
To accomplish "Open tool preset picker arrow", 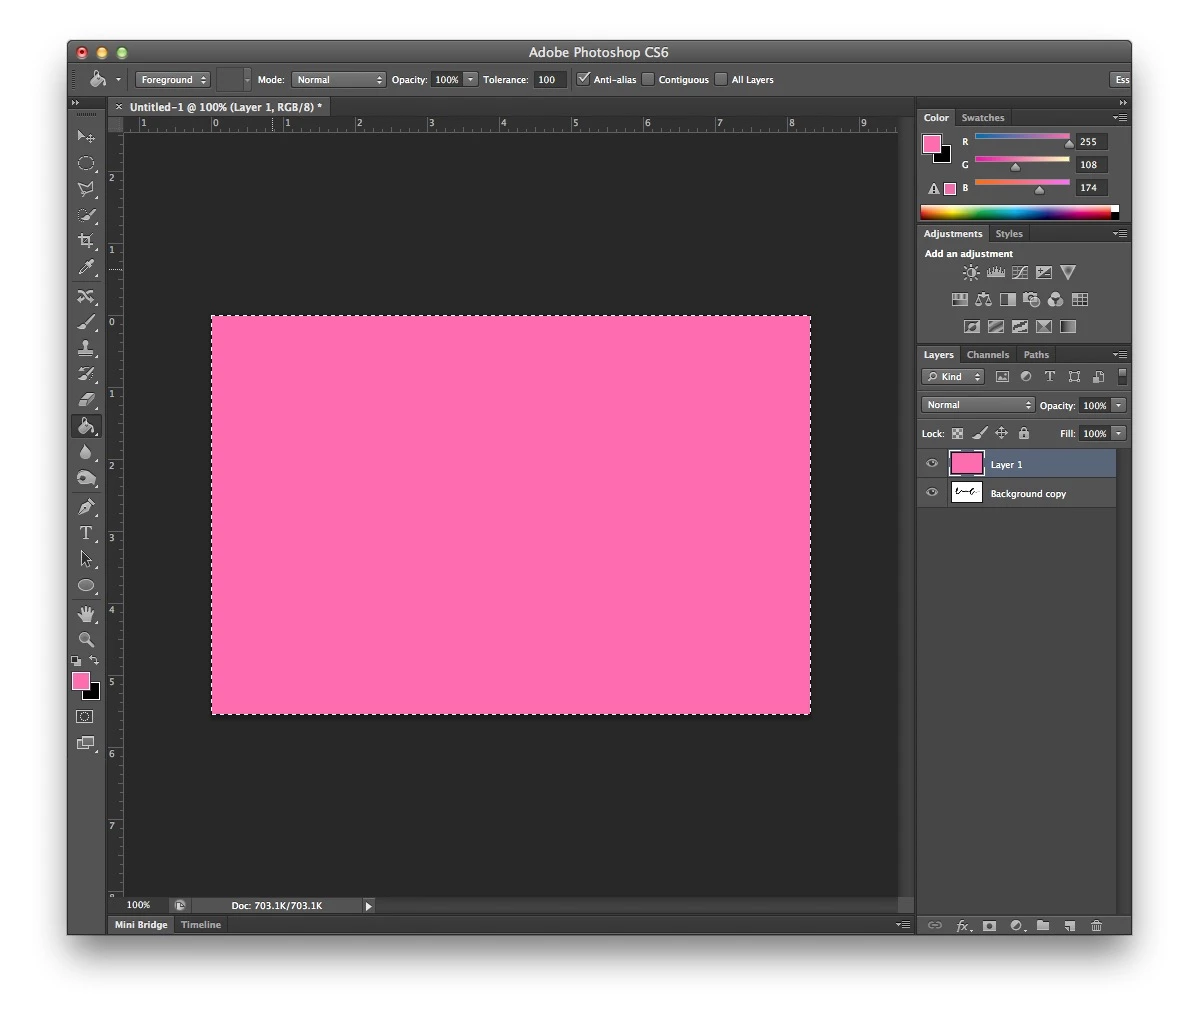I will 118,80.
